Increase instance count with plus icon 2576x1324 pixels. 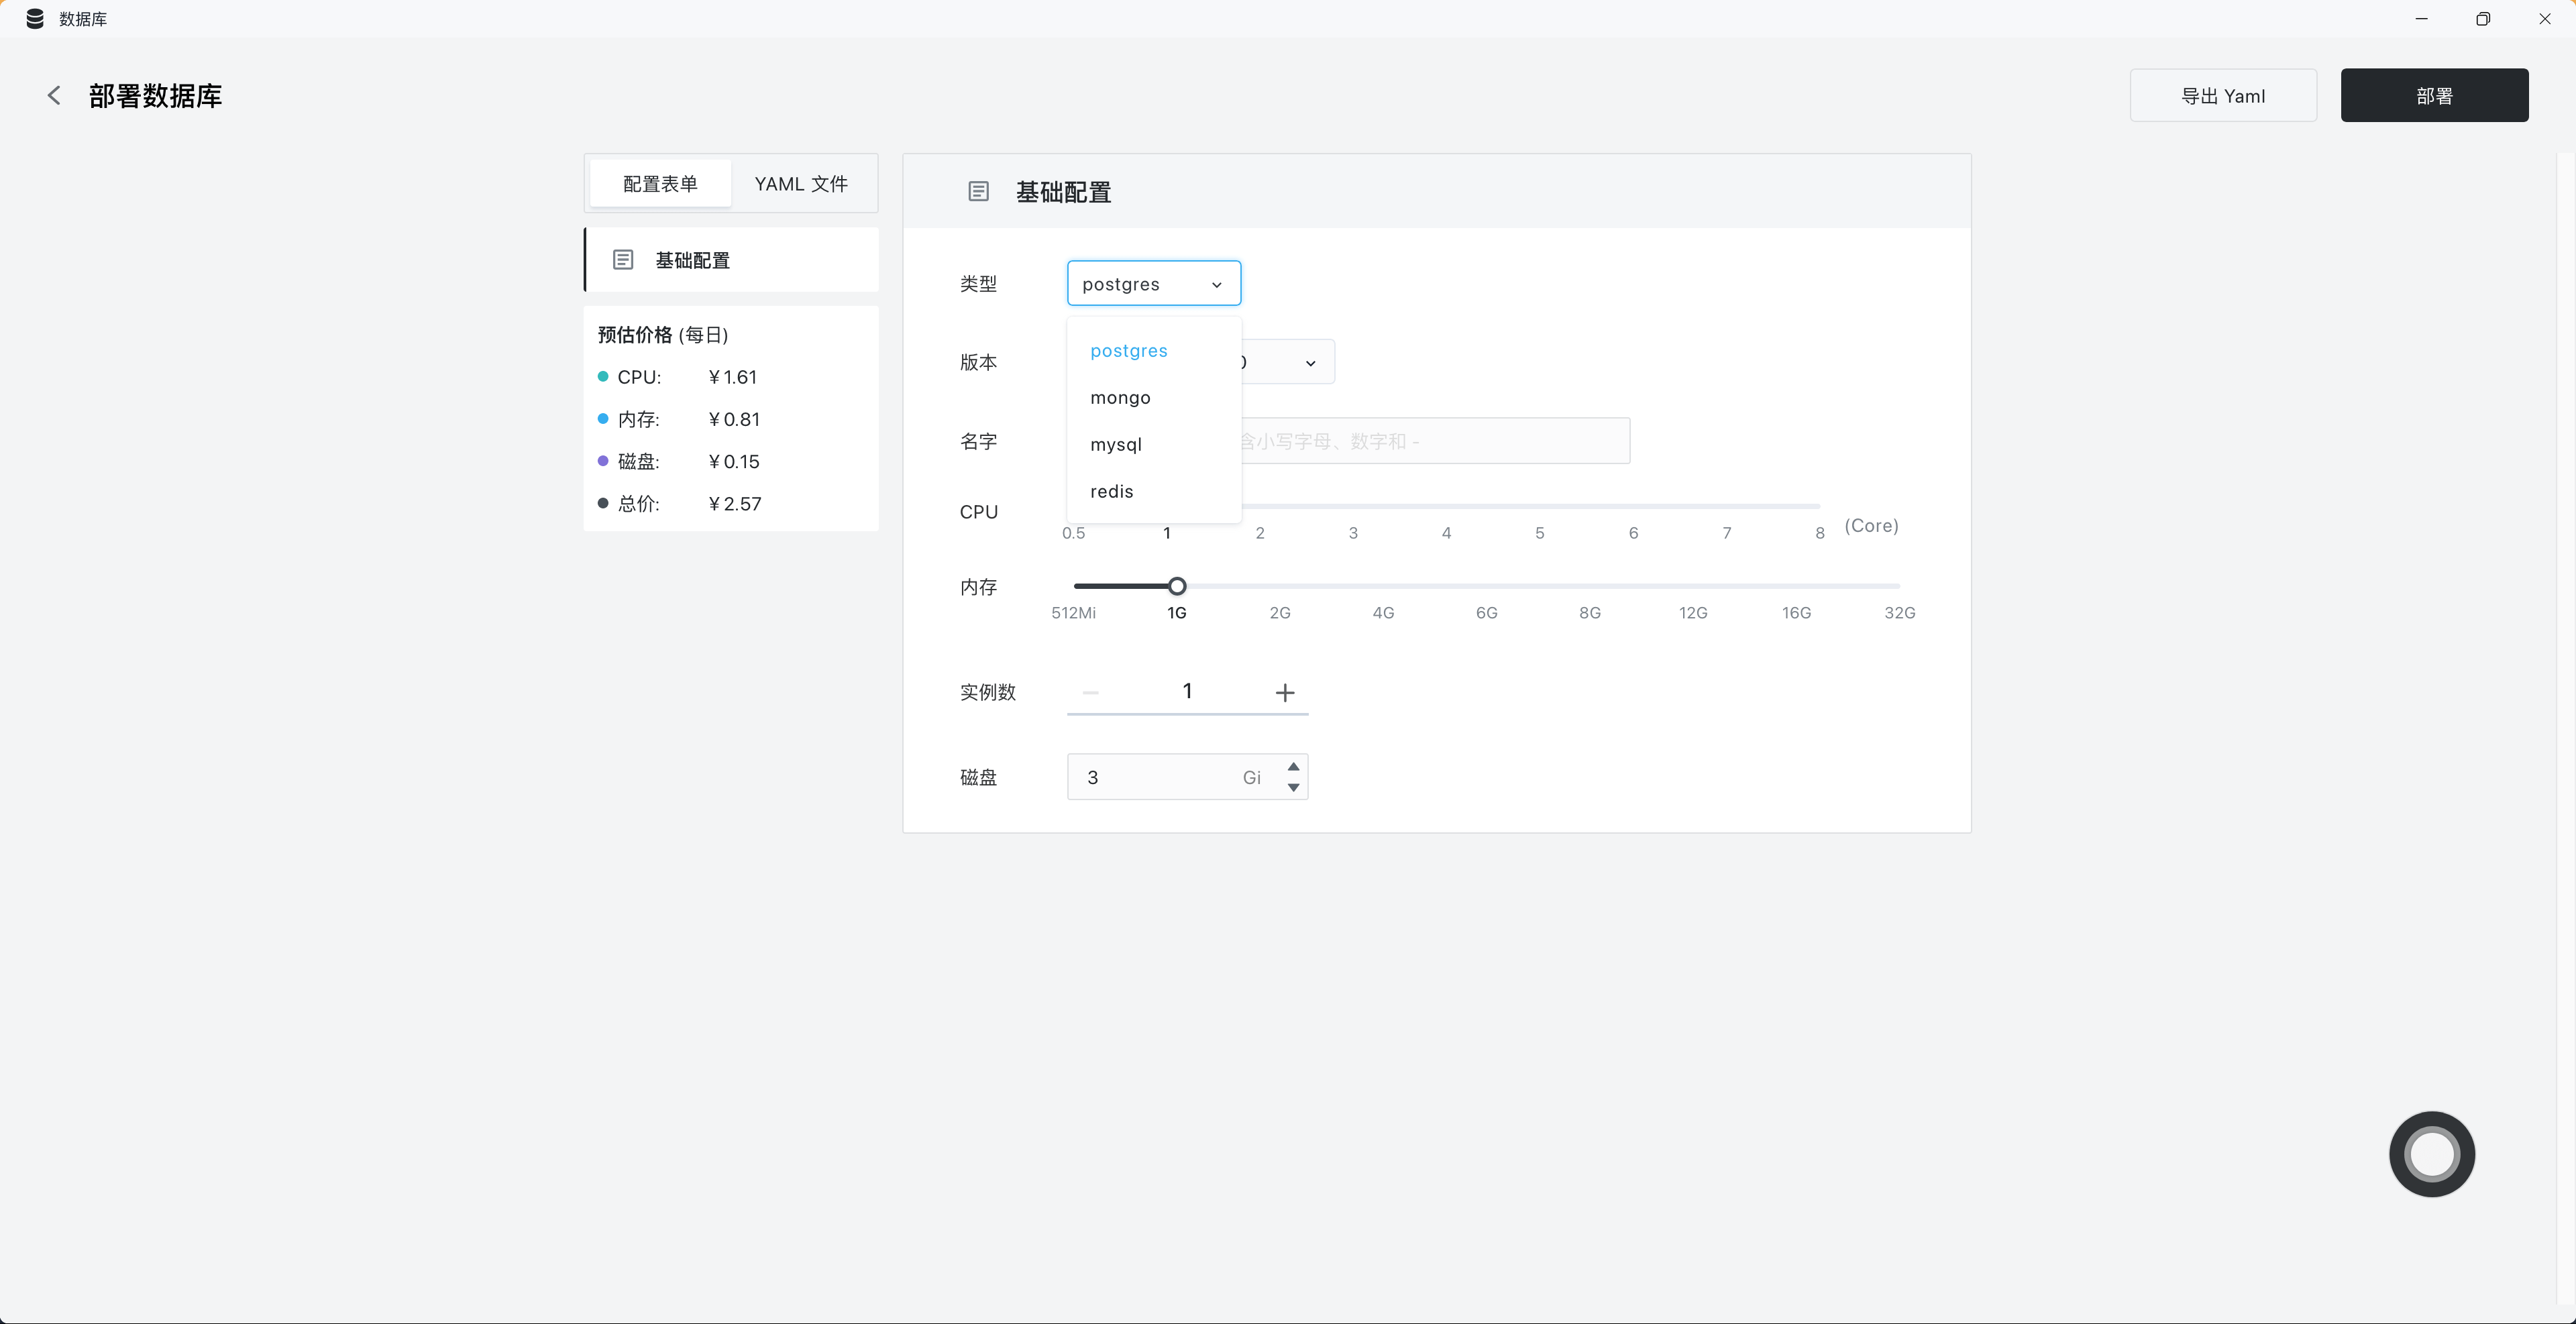click(x=1285, y=692)
